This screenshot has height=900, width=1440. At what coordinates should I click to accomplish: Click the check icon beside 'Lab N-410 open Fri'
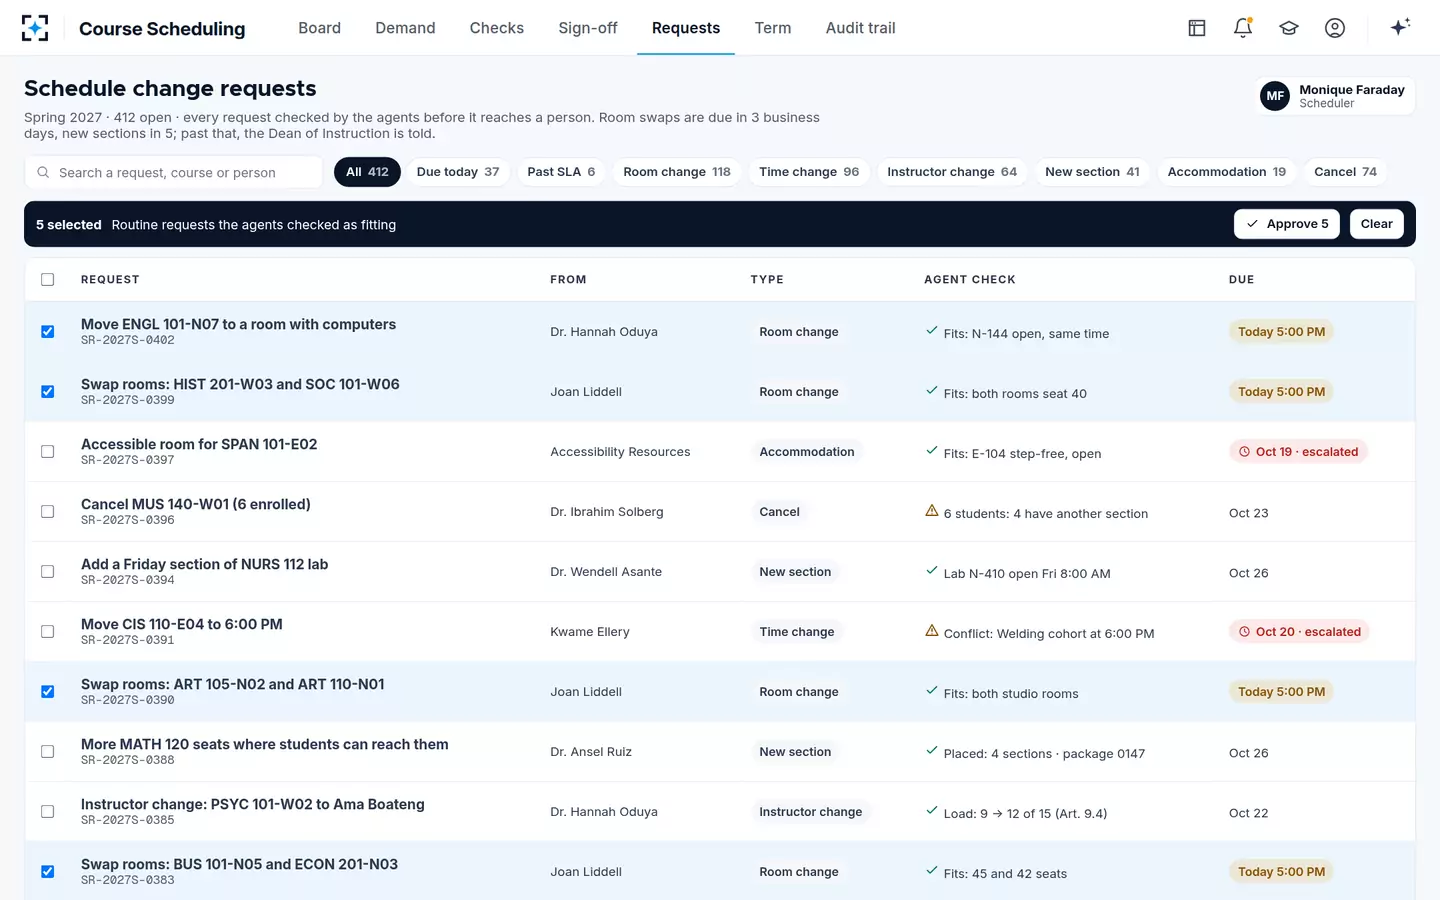(932, 571)
